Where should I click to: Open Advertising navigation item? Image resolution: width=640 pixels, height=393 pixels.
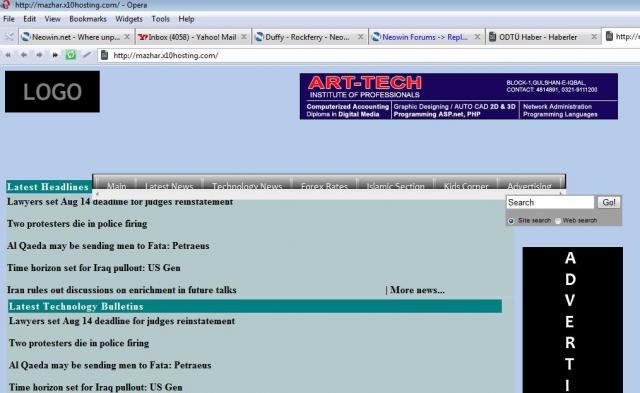point(529,186)
